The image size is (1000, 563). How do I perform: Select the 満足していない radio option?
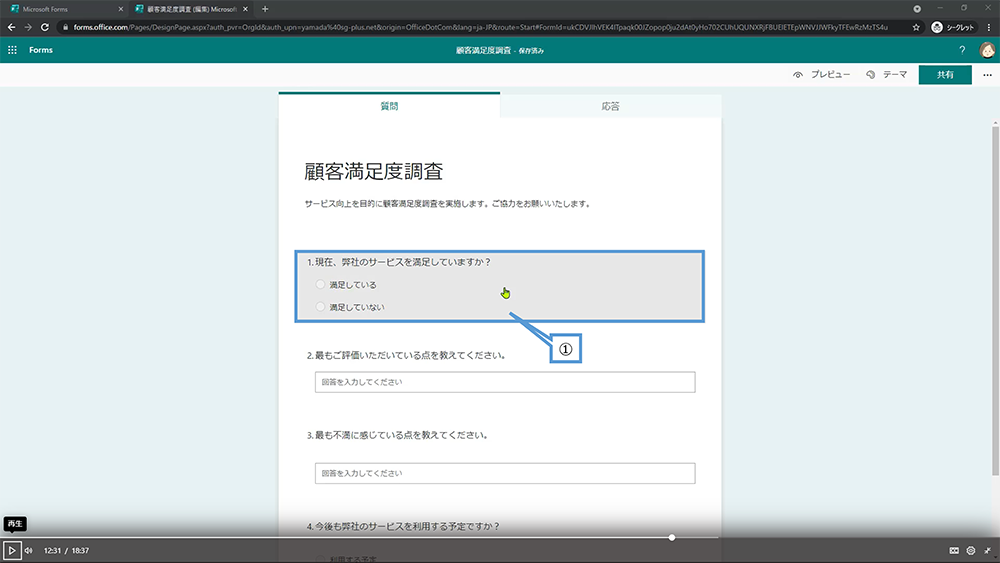pos(320,307)
